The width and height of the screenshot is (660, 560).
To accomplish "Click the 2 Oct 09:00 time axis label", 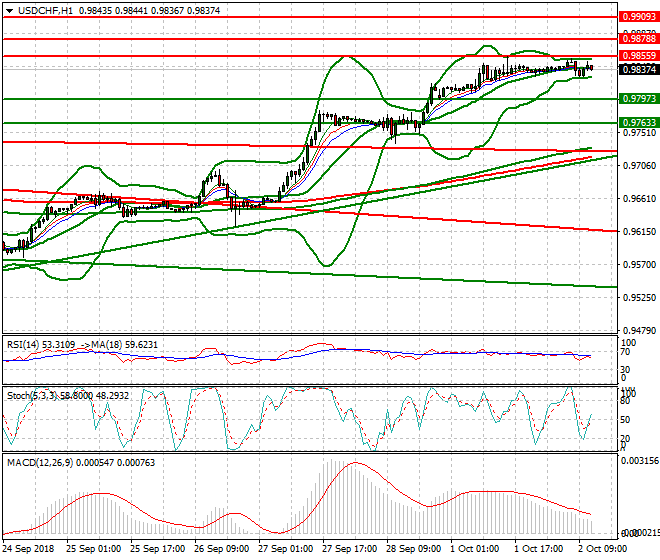I will point(602,549).
